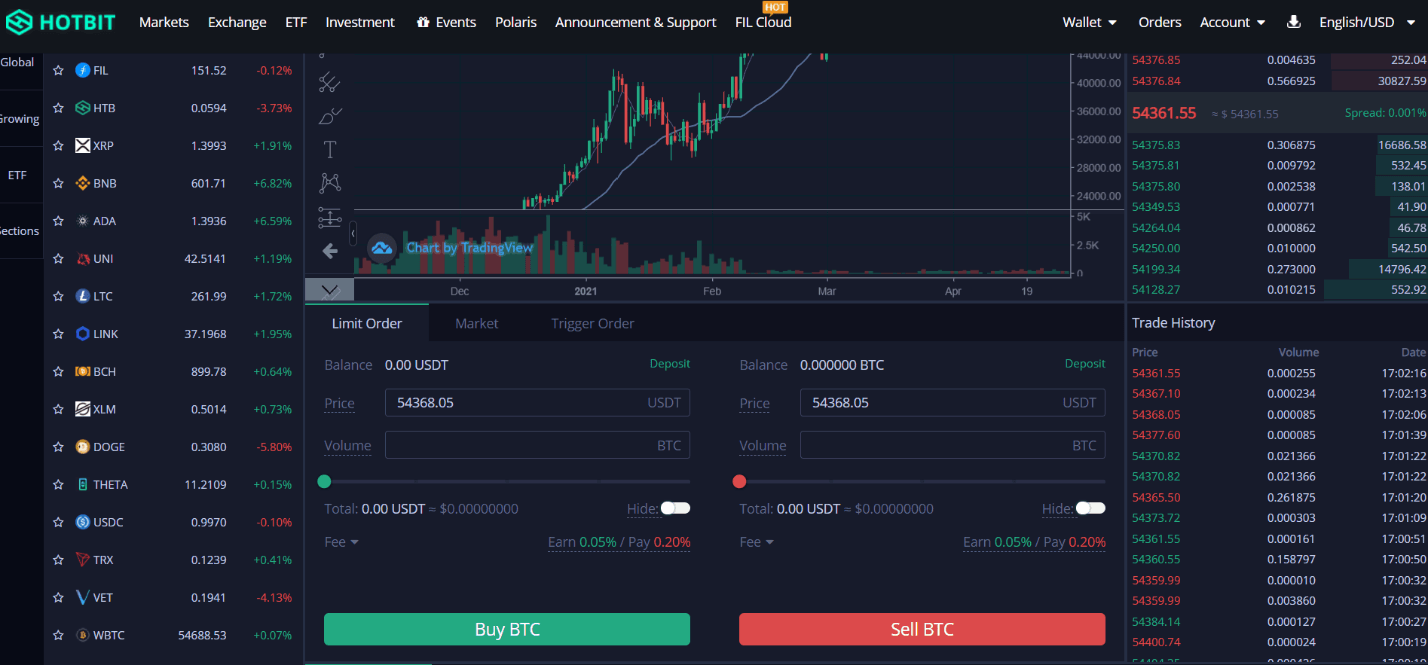Image resolution: width=1428 pixels, height=665 pixels.
Task: Click the buy Price input field
Action: pos(537,403)
